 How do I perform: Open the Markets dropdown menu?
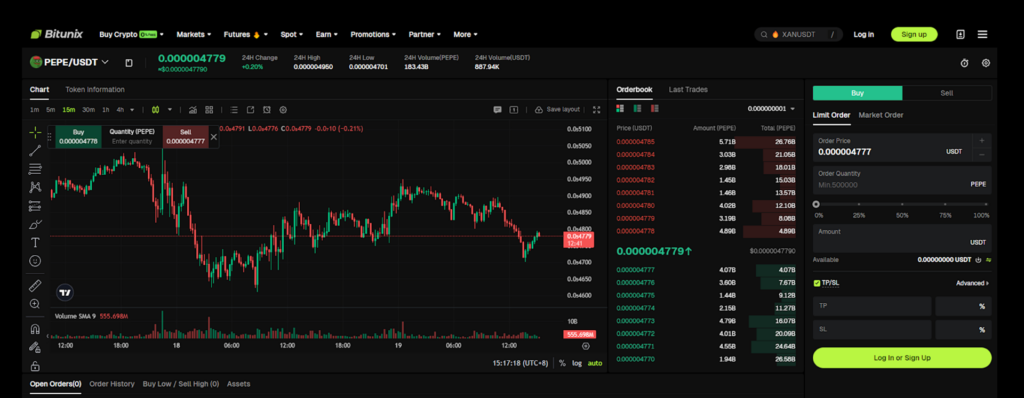[x=194, y=34]
